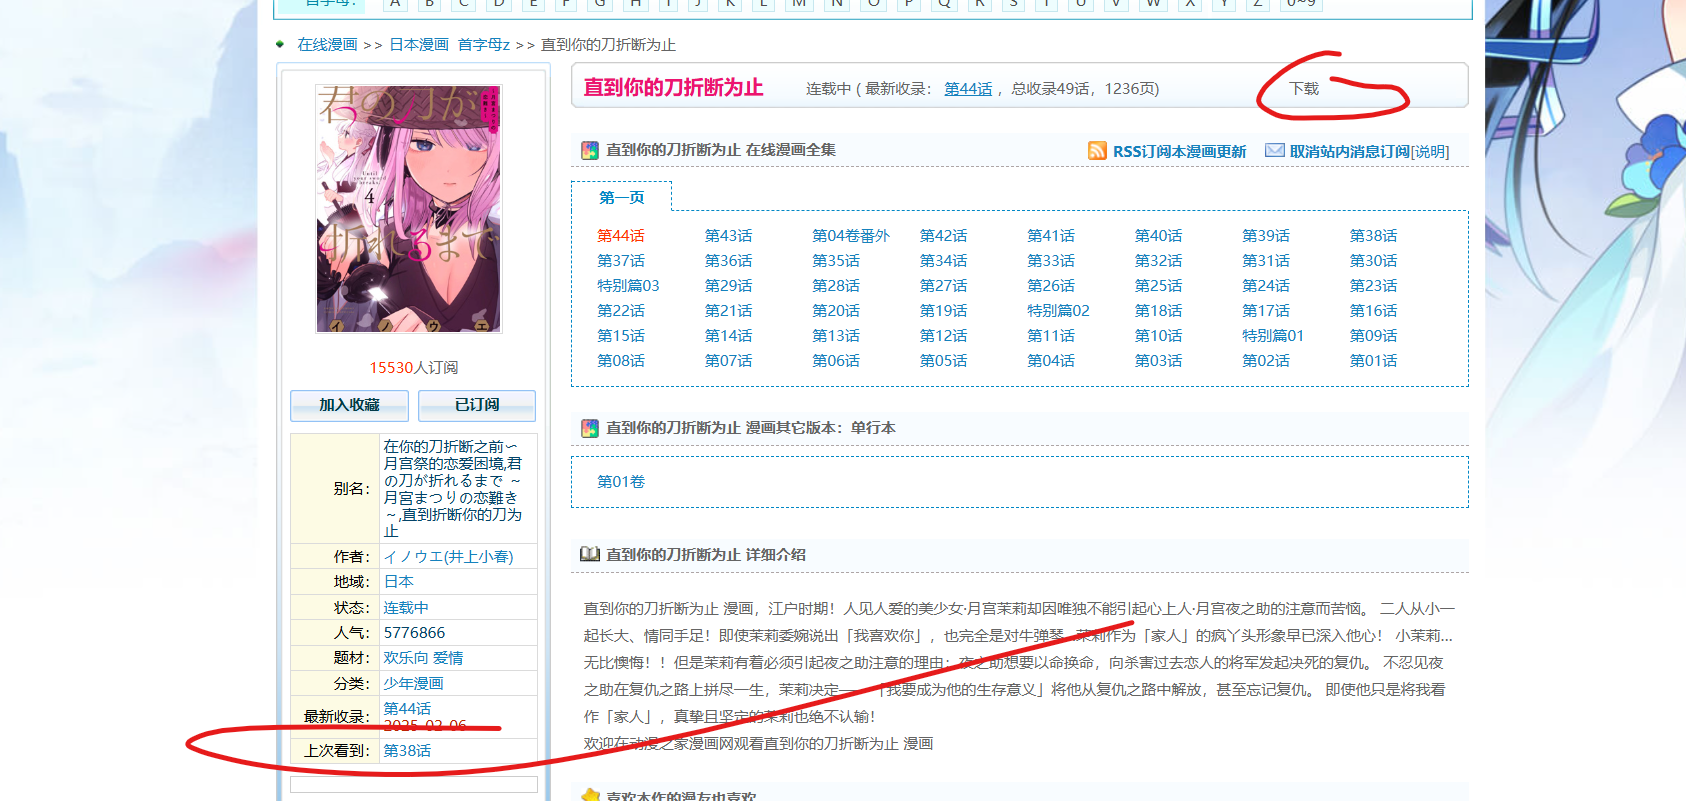
Task: Open last-read 第38话 in 上次看到 row
Action: pyautogui.click(x=407, y=751)
